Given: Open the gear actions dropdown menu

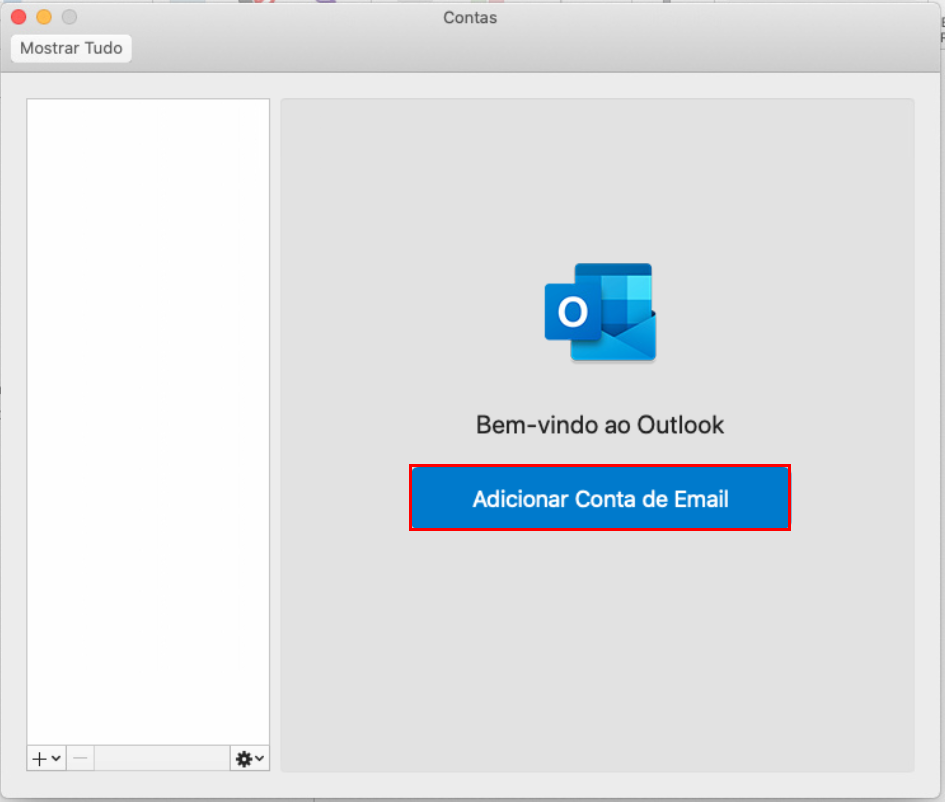Looking at the screenshot, I should click(x=250, y=758).
